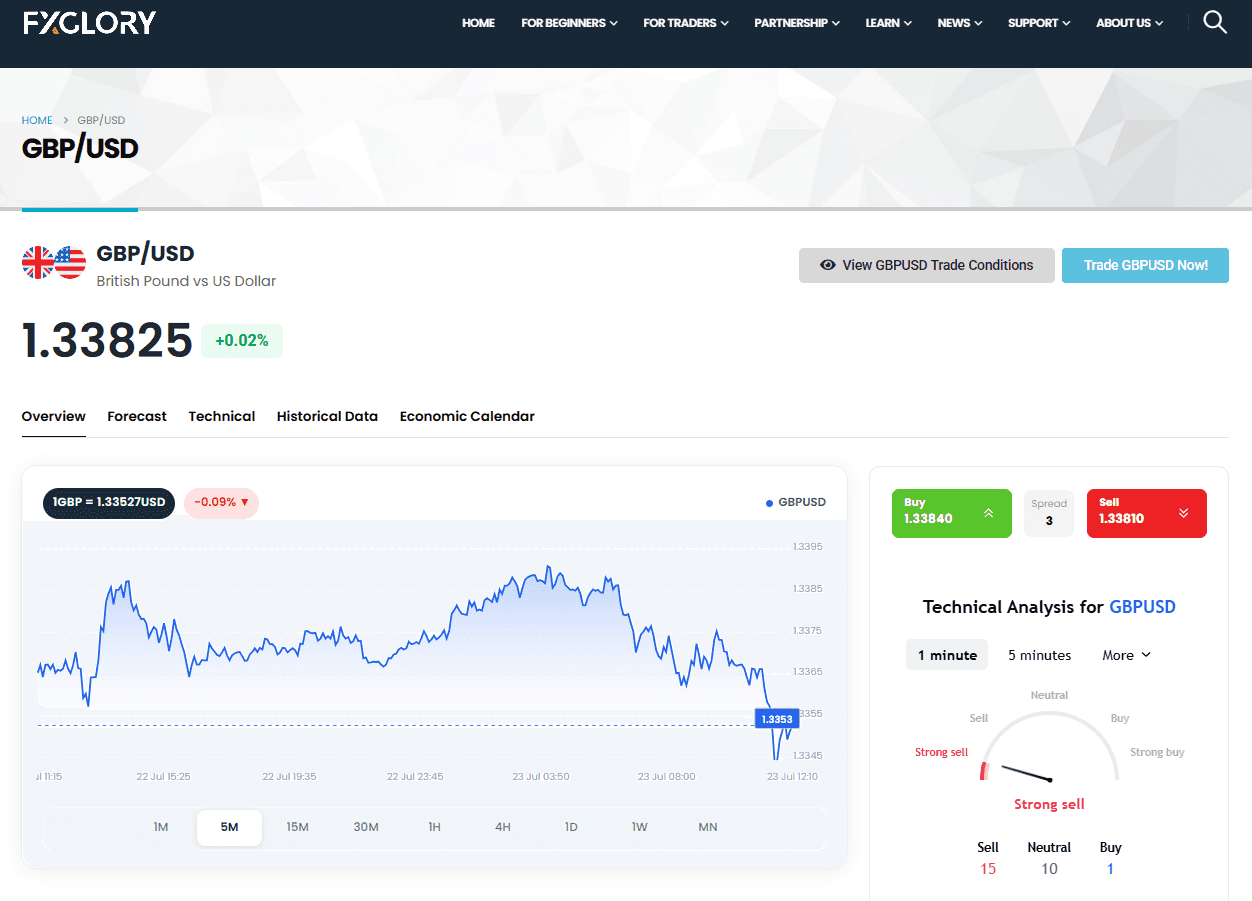The image size is (1252, 901).
Task: Select the Overview tab
Action: (54, 416)
